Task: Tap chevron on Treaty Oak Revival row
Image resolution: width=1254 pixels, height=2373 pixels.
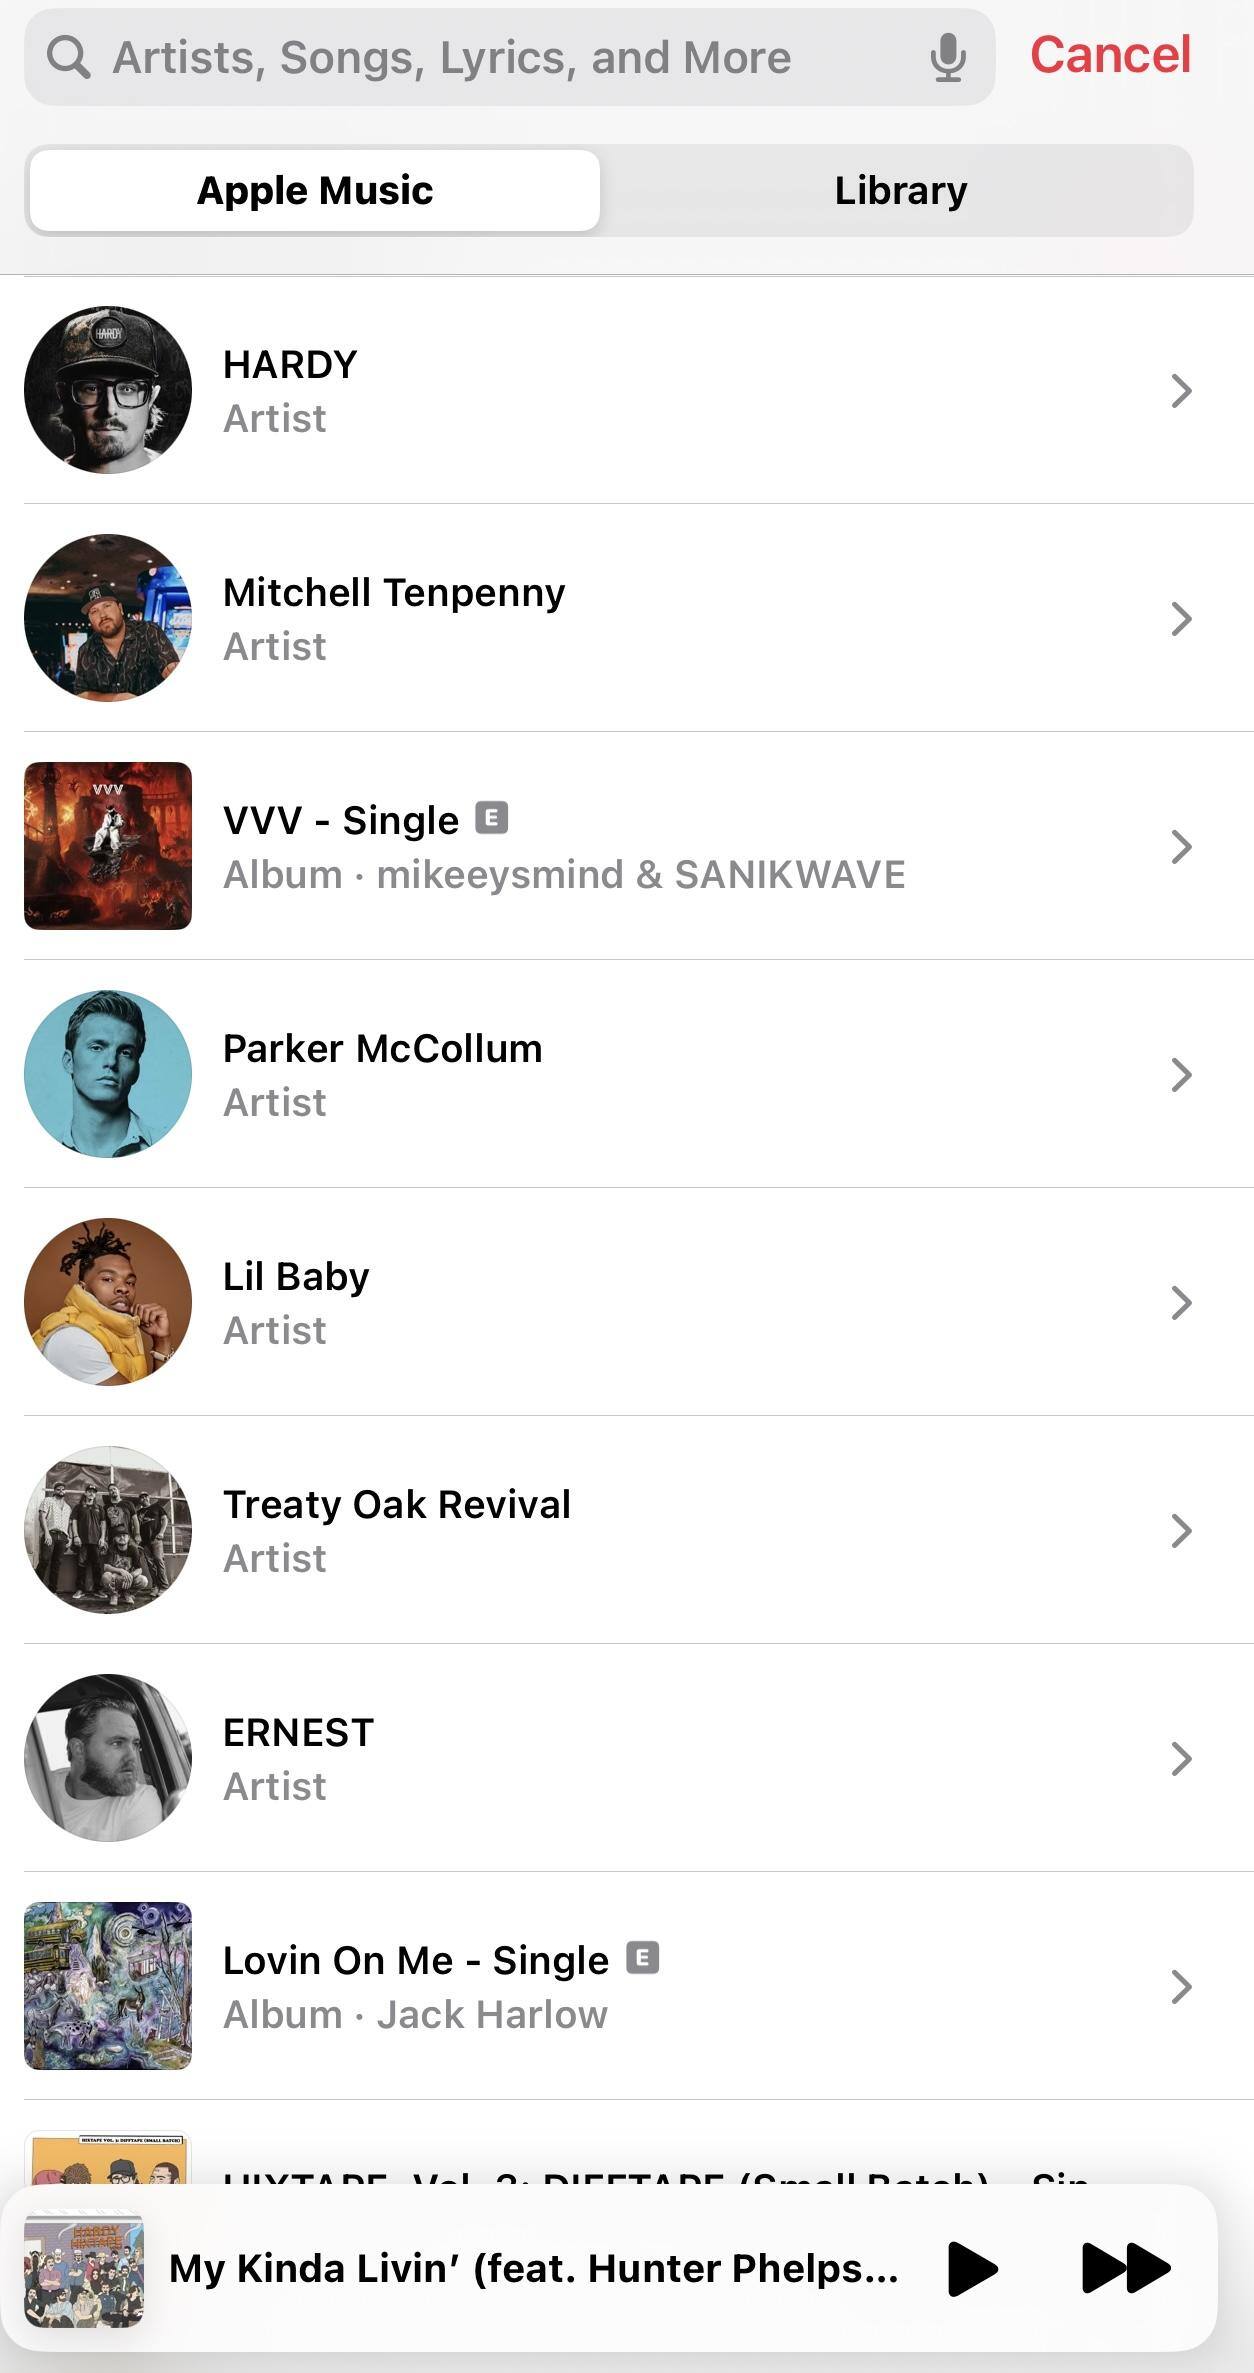Action: pyautogui.click(x=1181, y=1531)
